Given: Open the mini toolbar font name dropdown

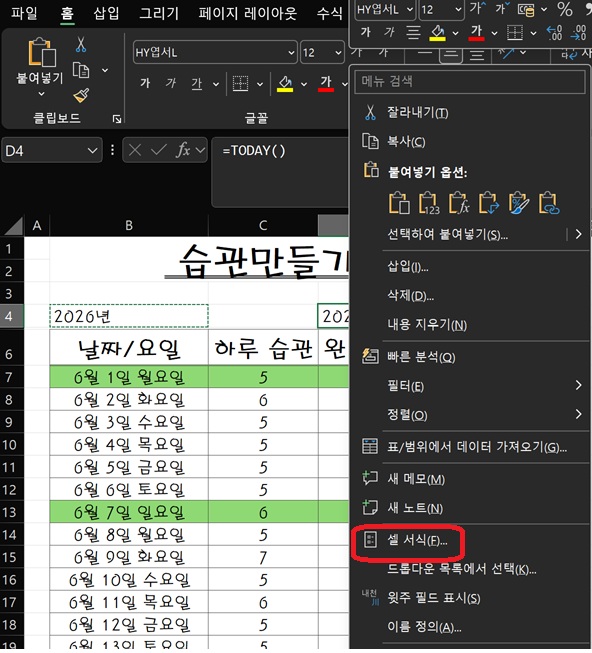Looking at the screenshot, I should [x=410, y=9].
